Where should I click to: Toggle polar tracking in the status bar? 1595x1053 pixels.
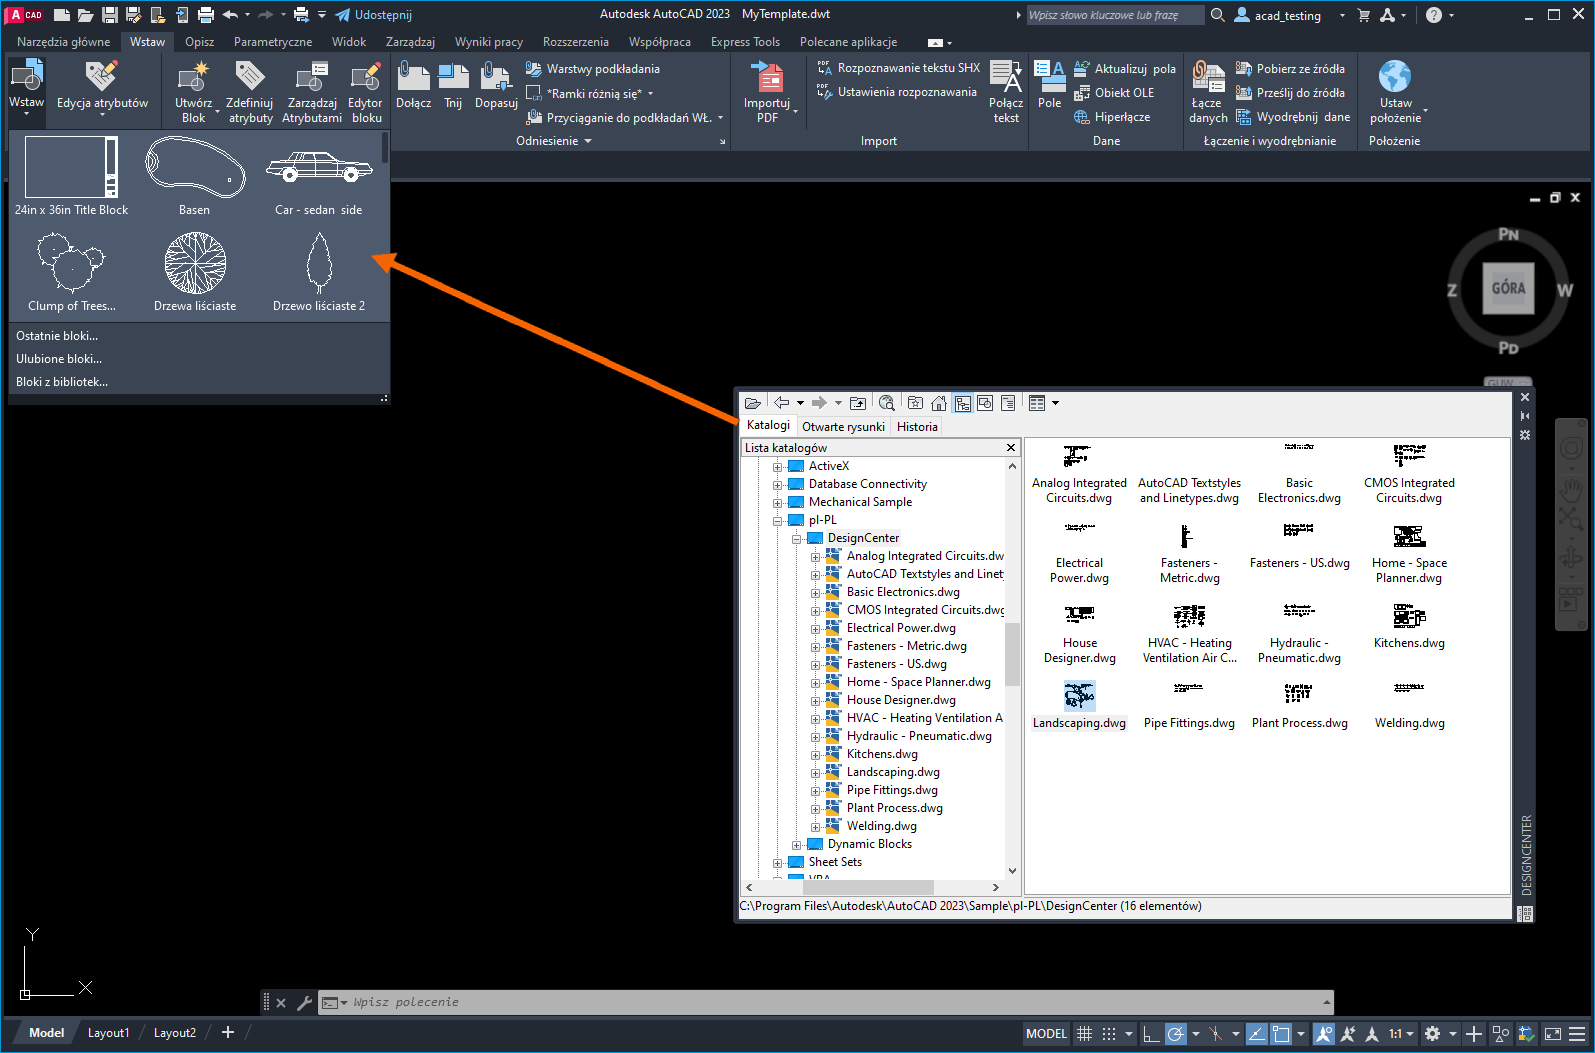pos(1176,1034)
